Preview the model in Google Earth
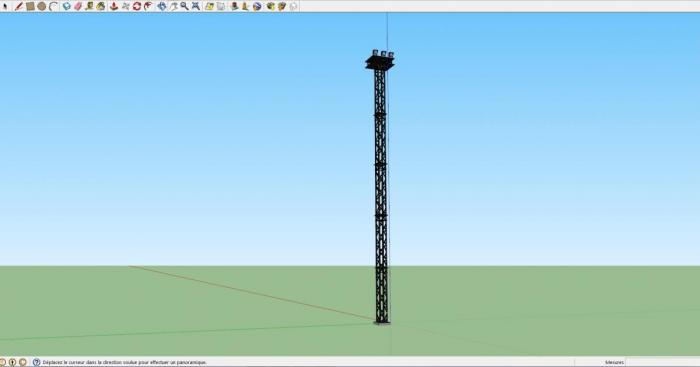 tap(257, 6)
